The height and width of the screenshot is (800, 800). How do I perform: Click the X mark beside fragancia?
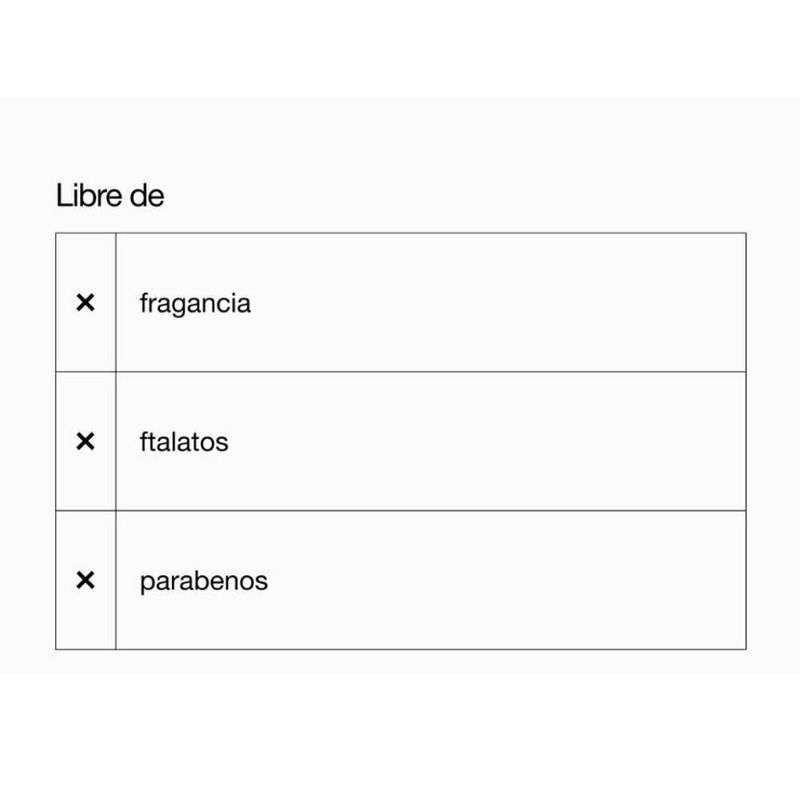point(85,303)
